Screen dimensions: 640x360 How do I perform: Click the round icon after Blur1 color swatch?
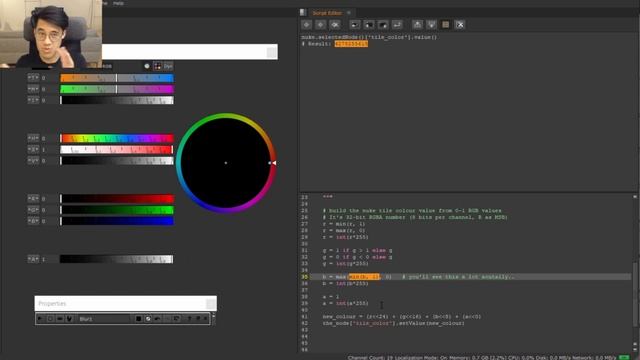coord(148,319)
